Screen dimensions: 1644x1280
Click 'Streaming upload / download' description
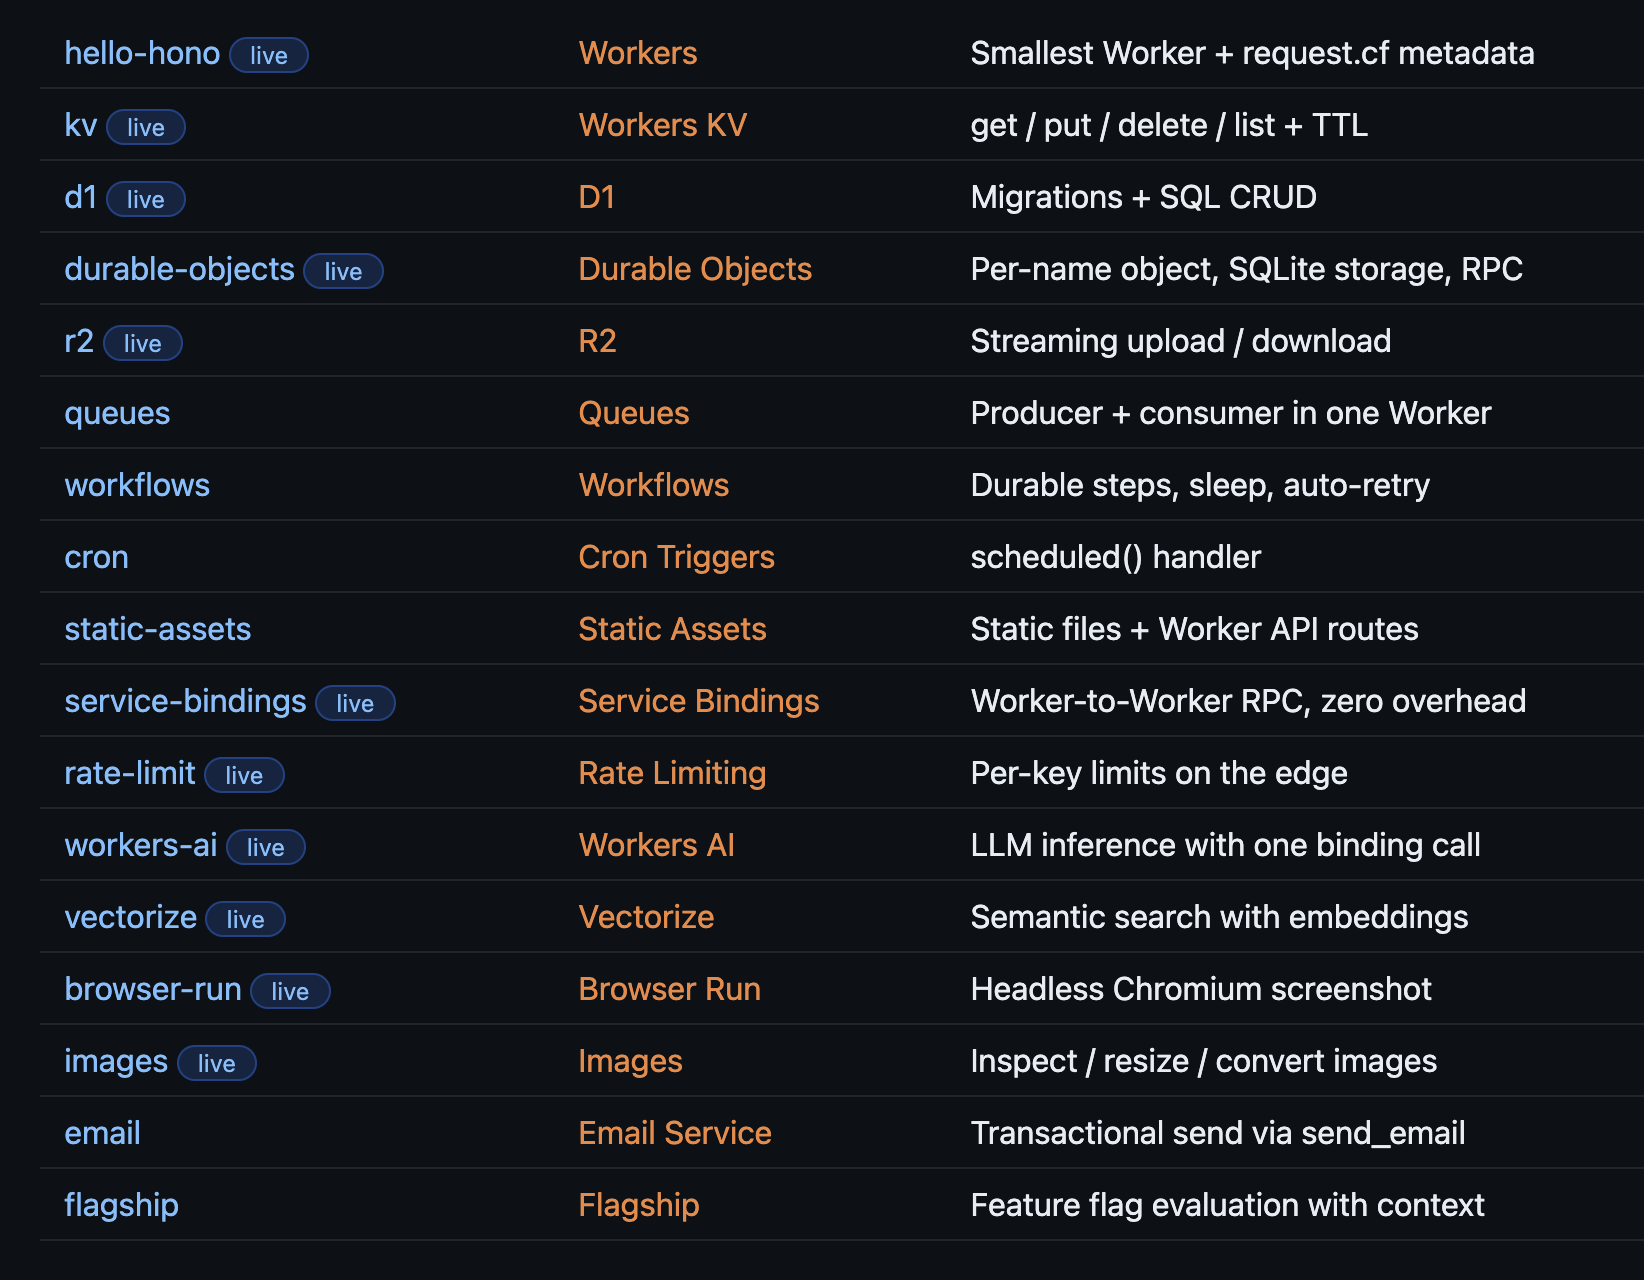(1180, 341)
